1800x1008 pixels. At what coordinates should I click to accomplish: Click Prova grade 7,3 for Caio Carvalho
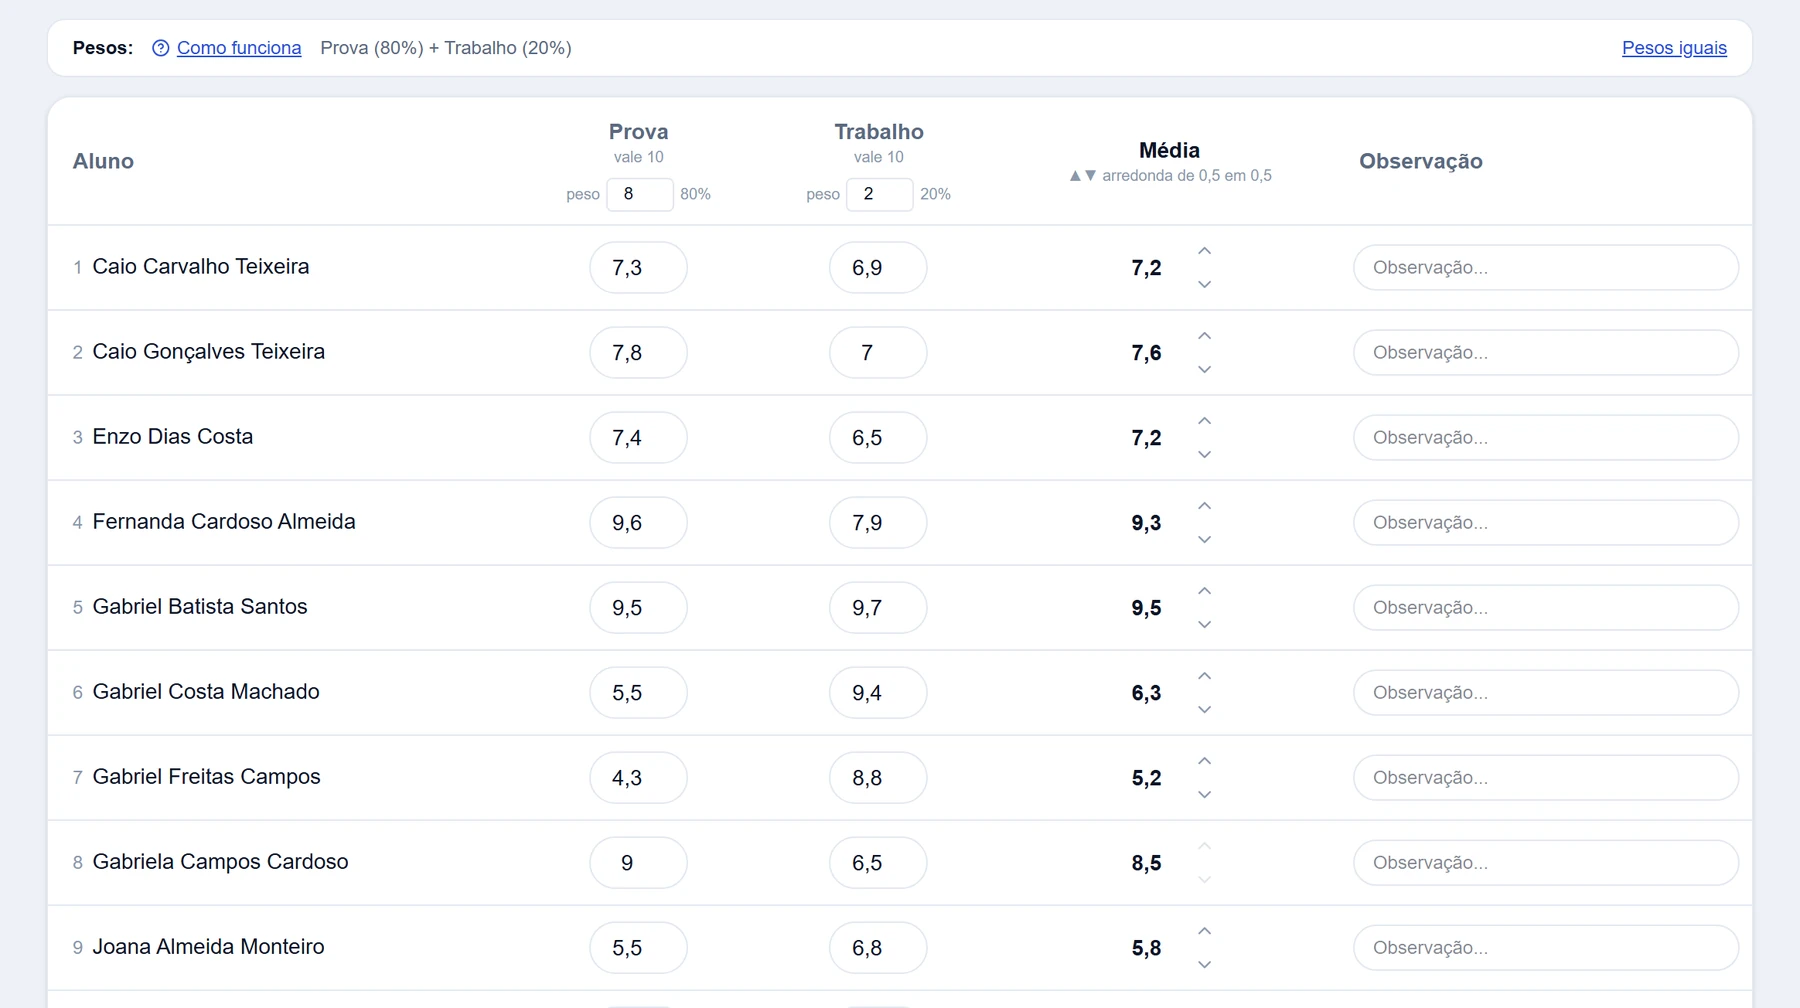coord(638,268)
